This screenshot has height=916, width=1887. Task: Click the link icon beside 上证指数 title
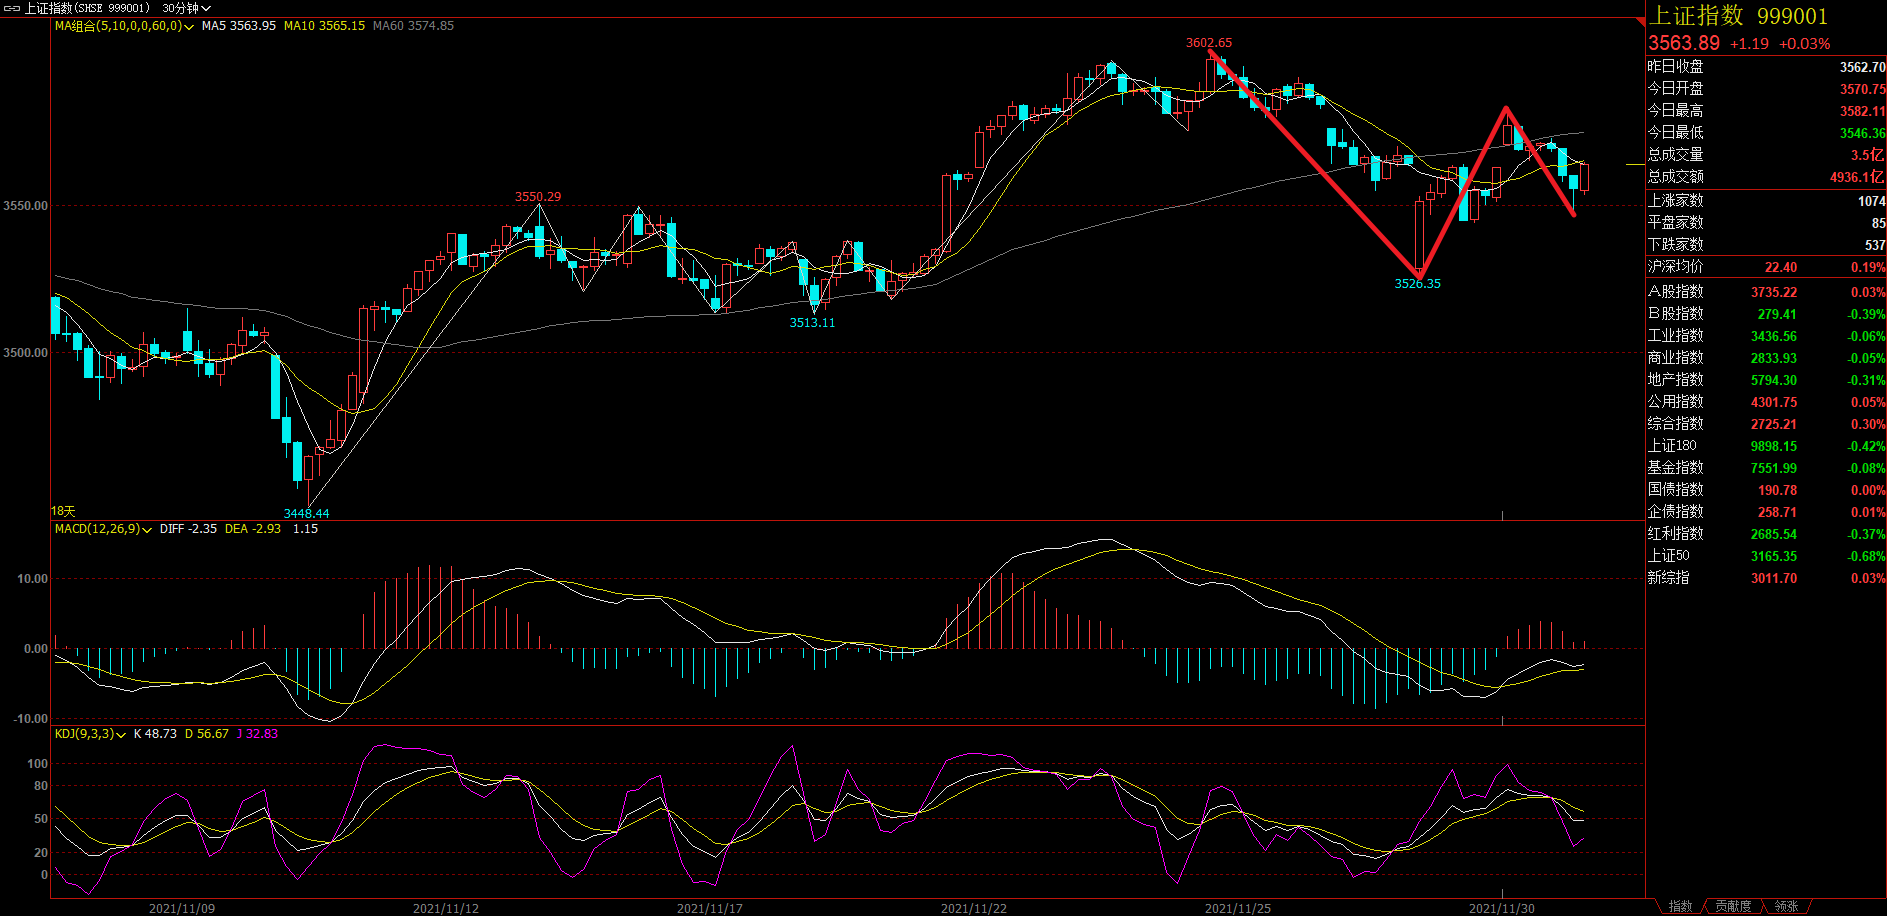[x=12, y=8]
